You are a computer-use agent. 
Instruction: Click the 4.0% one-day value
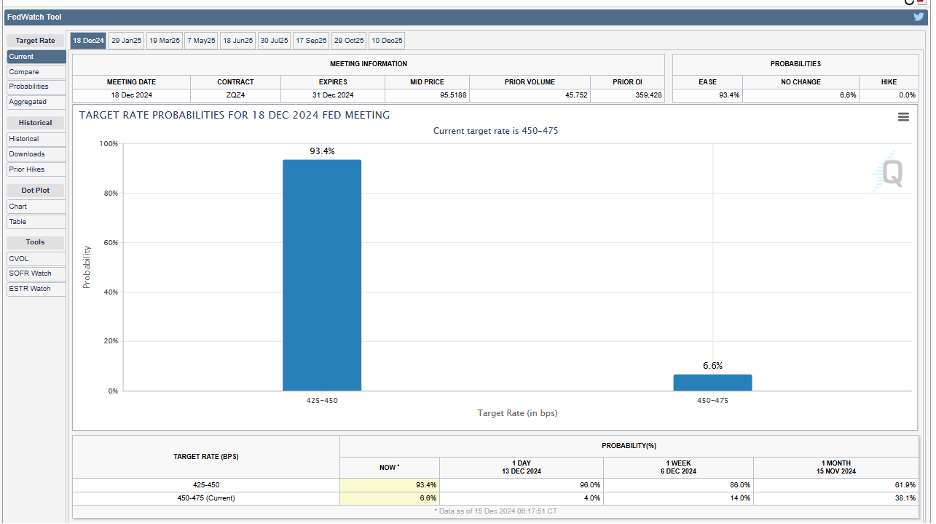pyautogui.click(x=592, y=498)
